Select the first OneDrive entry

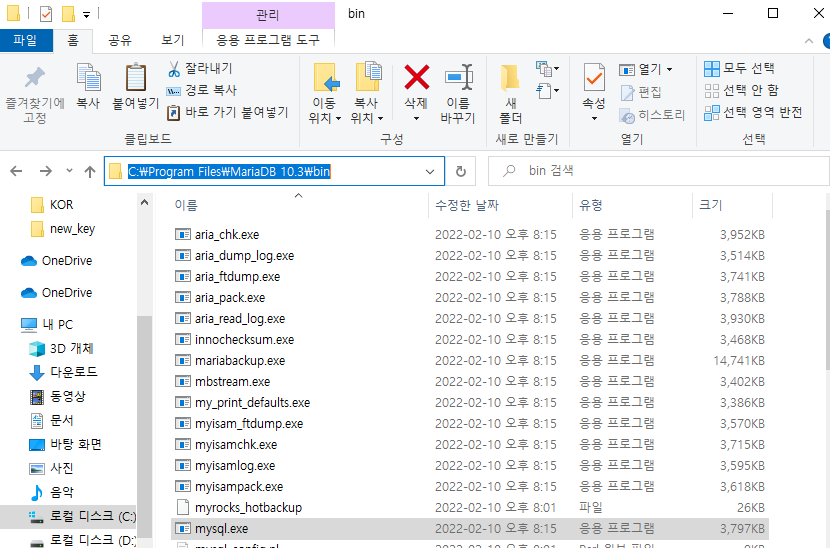click(57, 260)
